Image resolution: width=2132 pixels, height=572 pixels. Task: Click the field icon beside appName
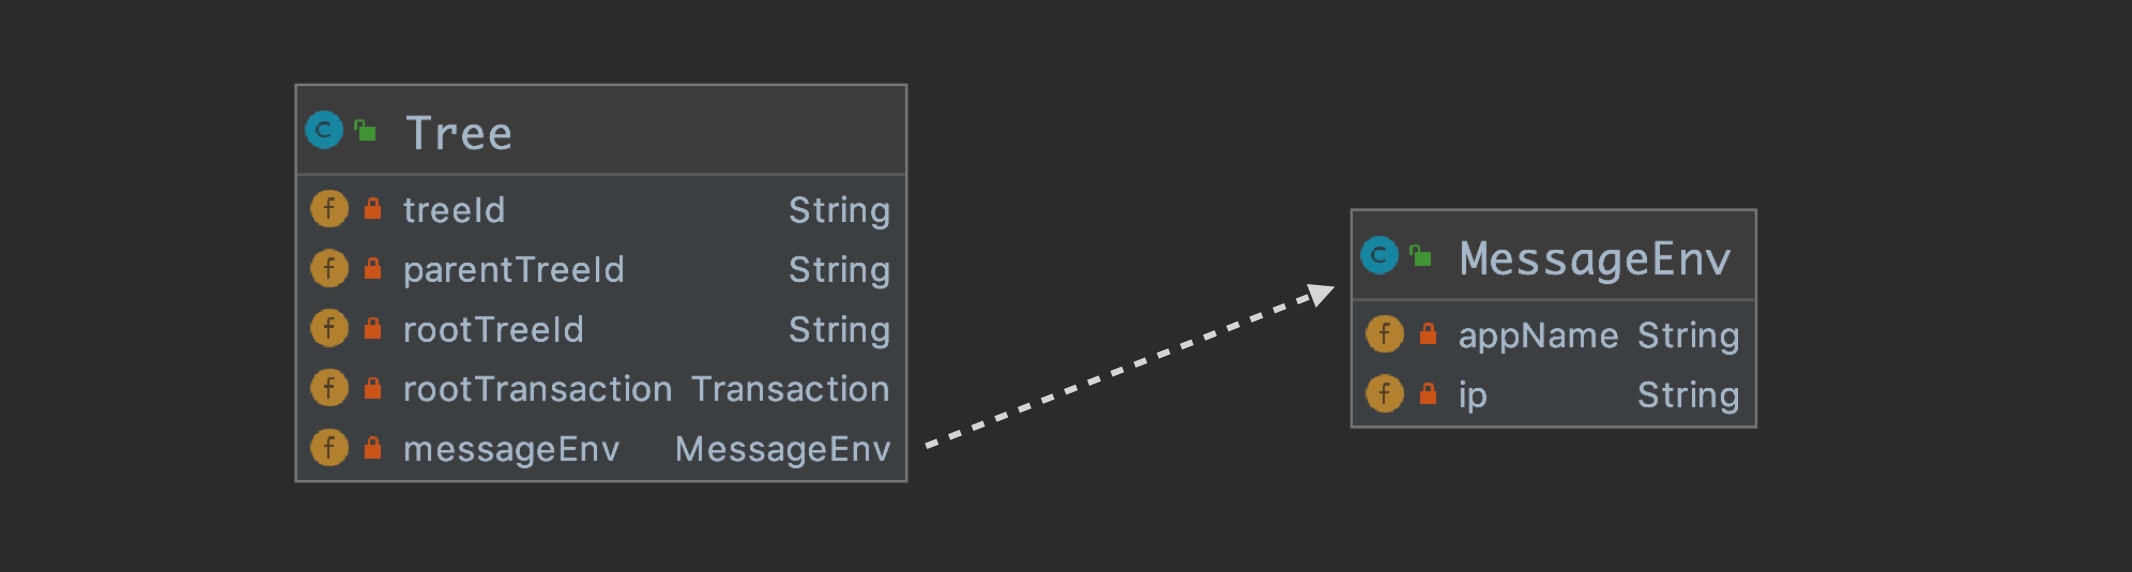(x=1384, y=334)
